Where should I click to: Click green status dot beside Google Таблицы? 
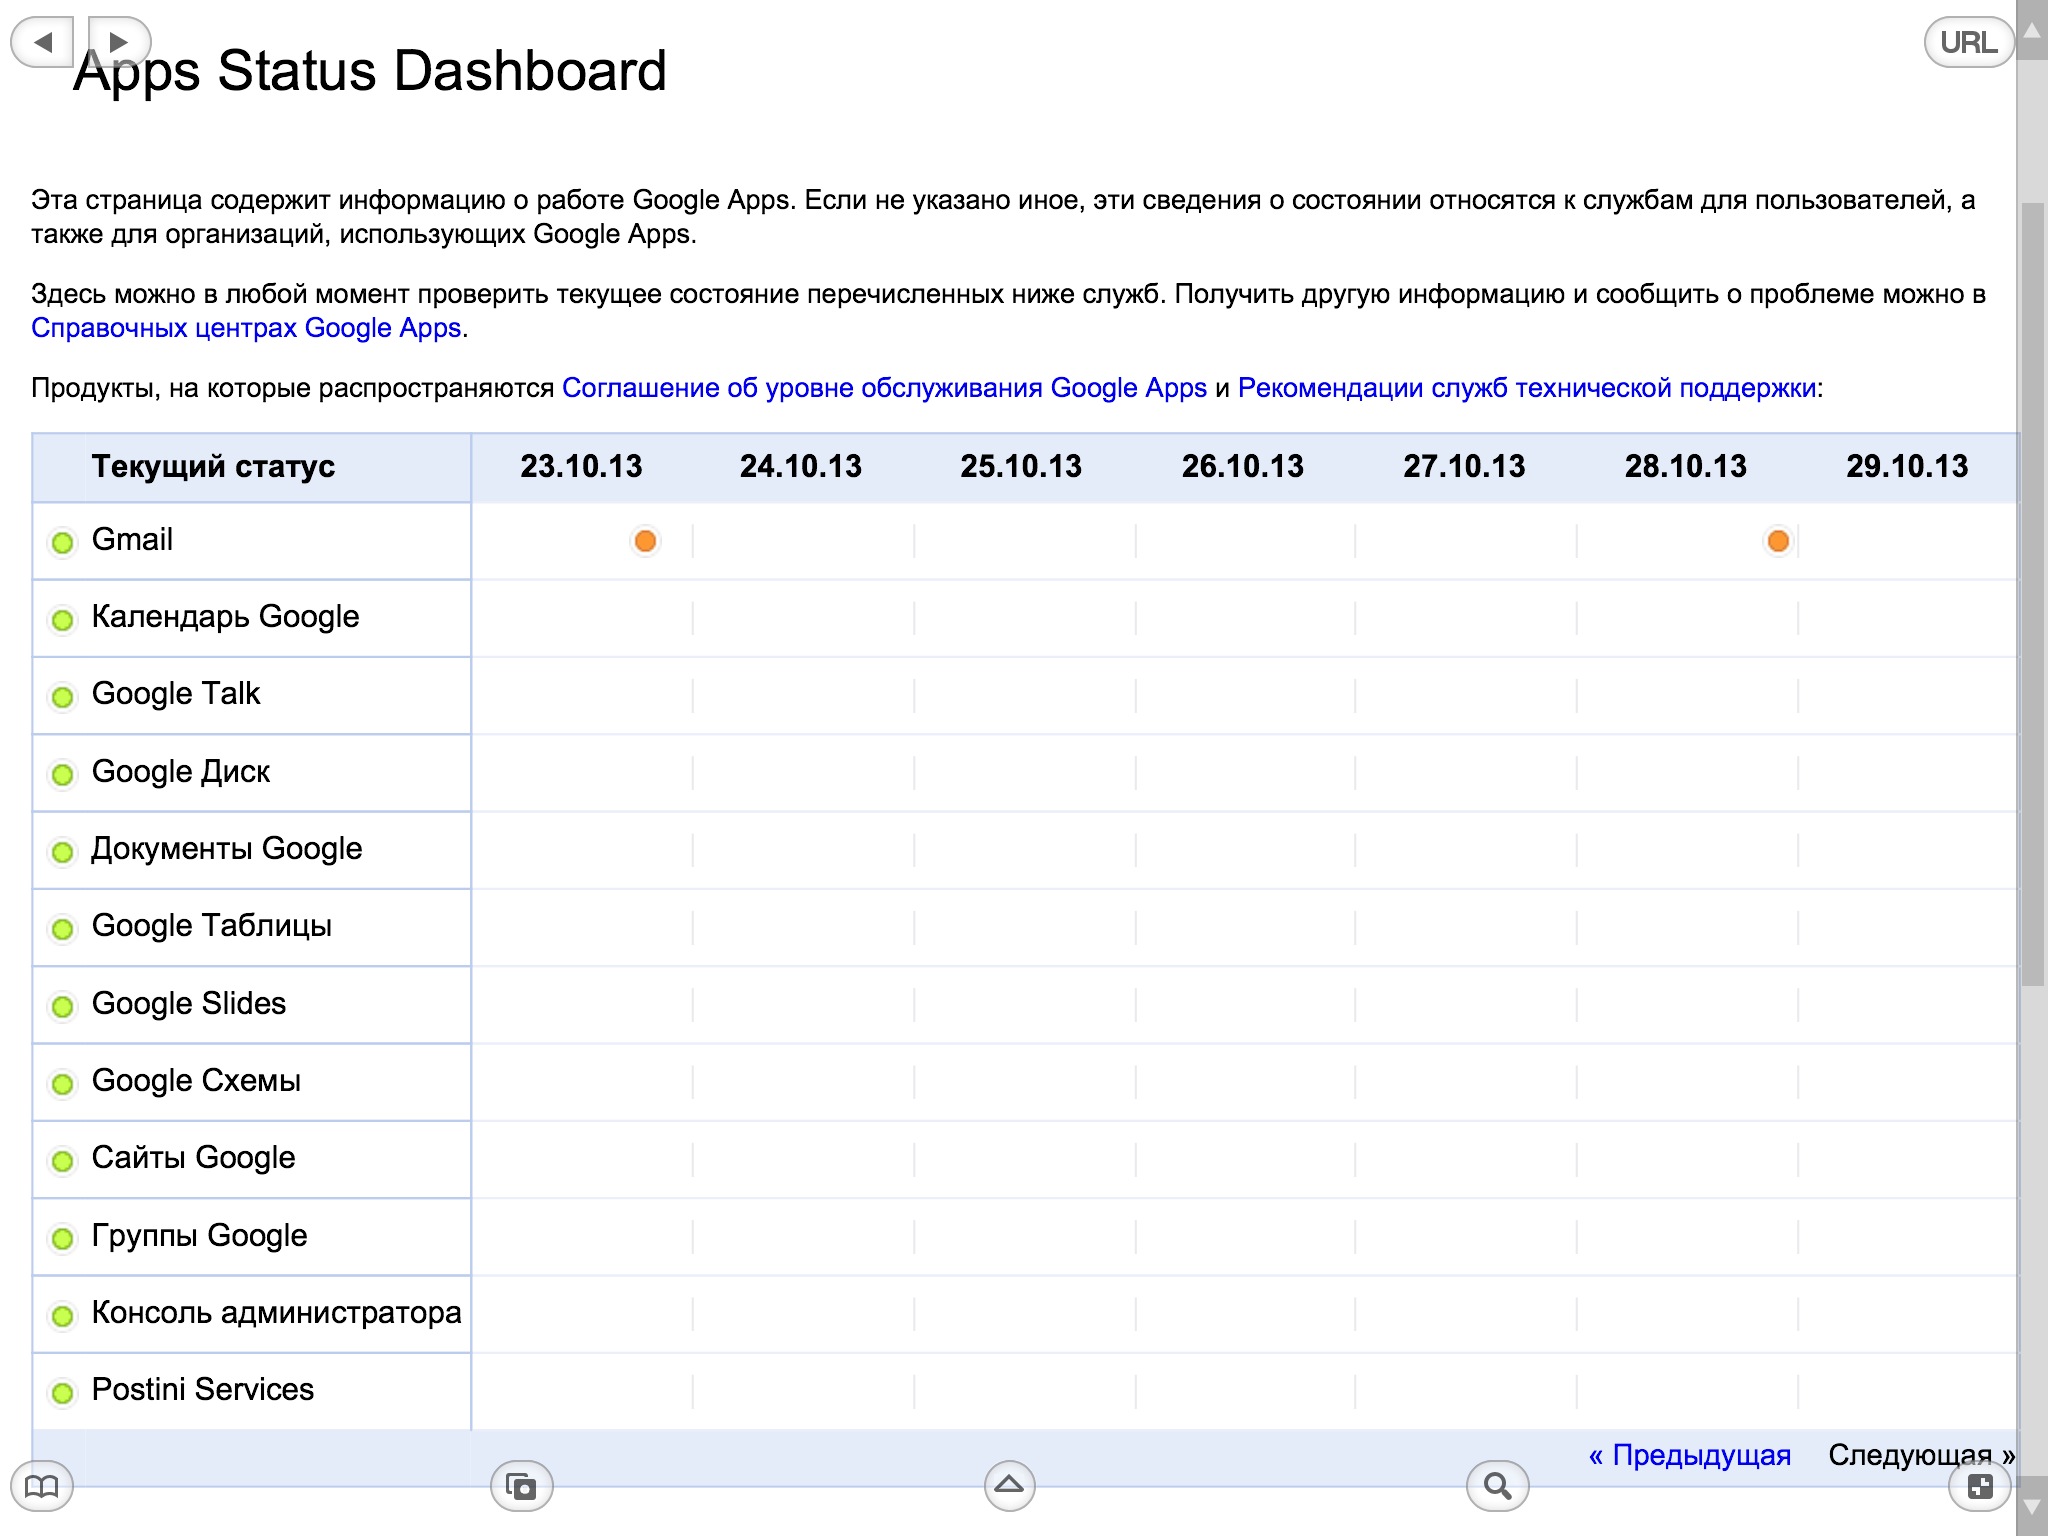(62, 929)
